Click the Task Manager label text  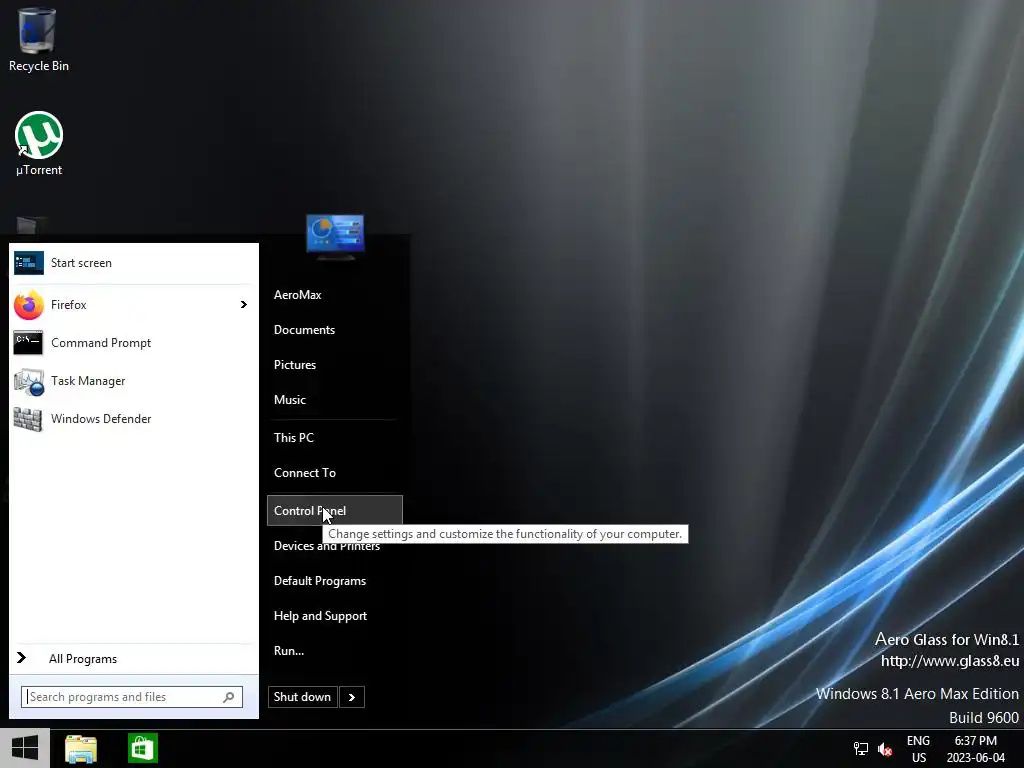[88, 381]
